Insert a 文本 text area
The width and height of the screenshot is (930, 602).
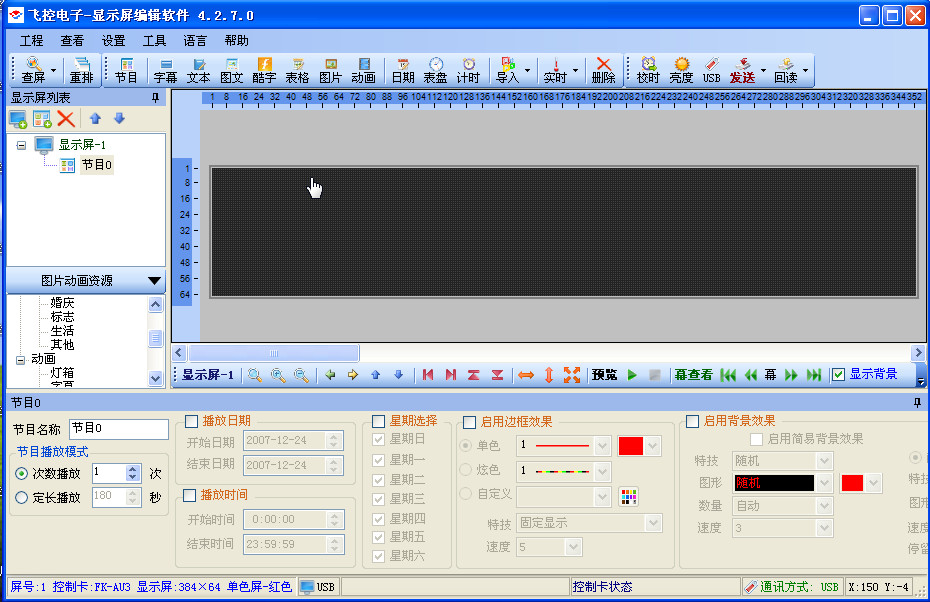pyautogui.click(x=199, y=70)
